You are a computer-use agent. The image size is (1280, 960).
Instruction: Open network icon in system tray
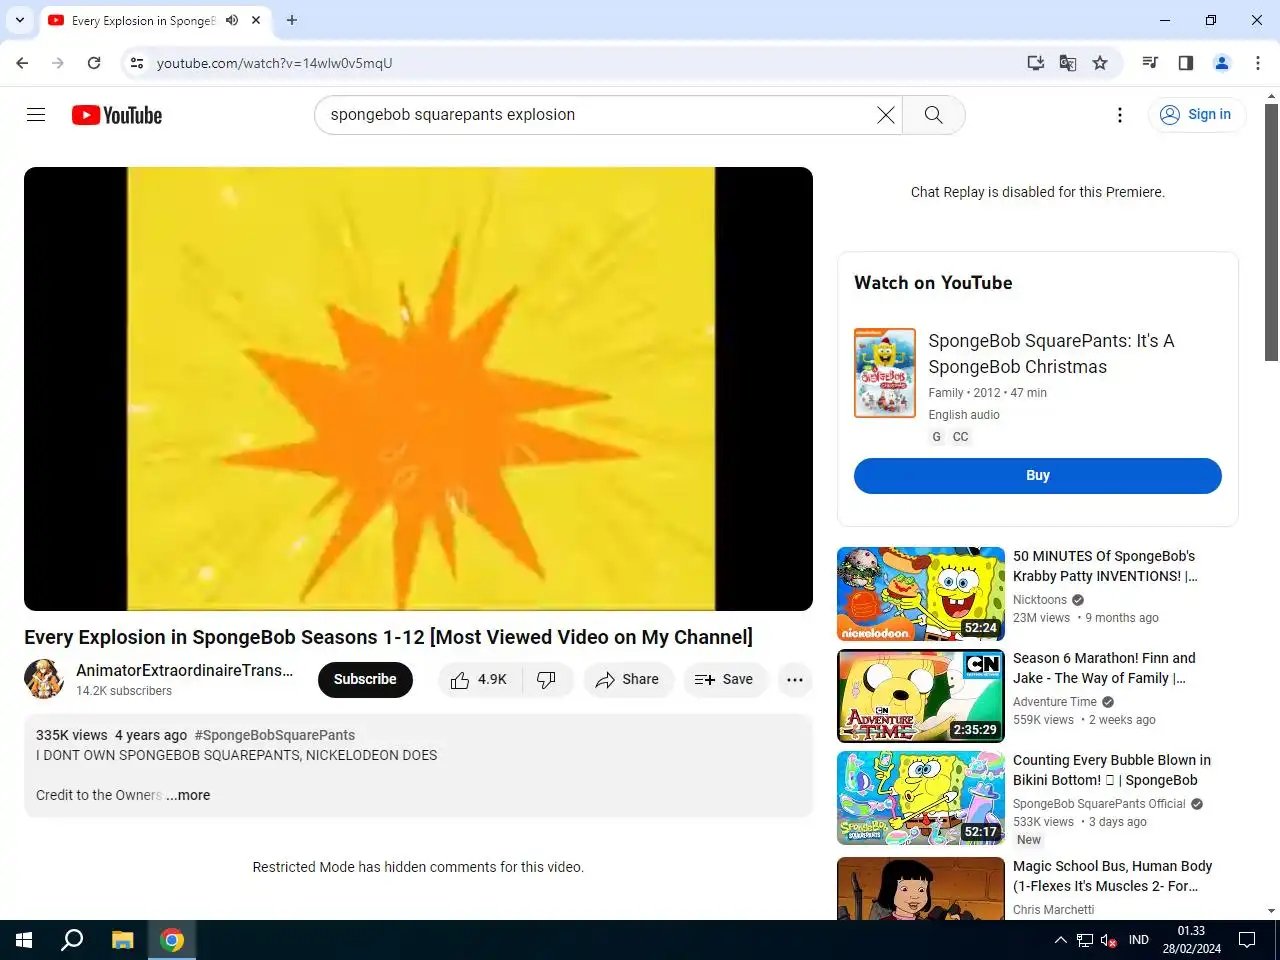[1085, 940]
